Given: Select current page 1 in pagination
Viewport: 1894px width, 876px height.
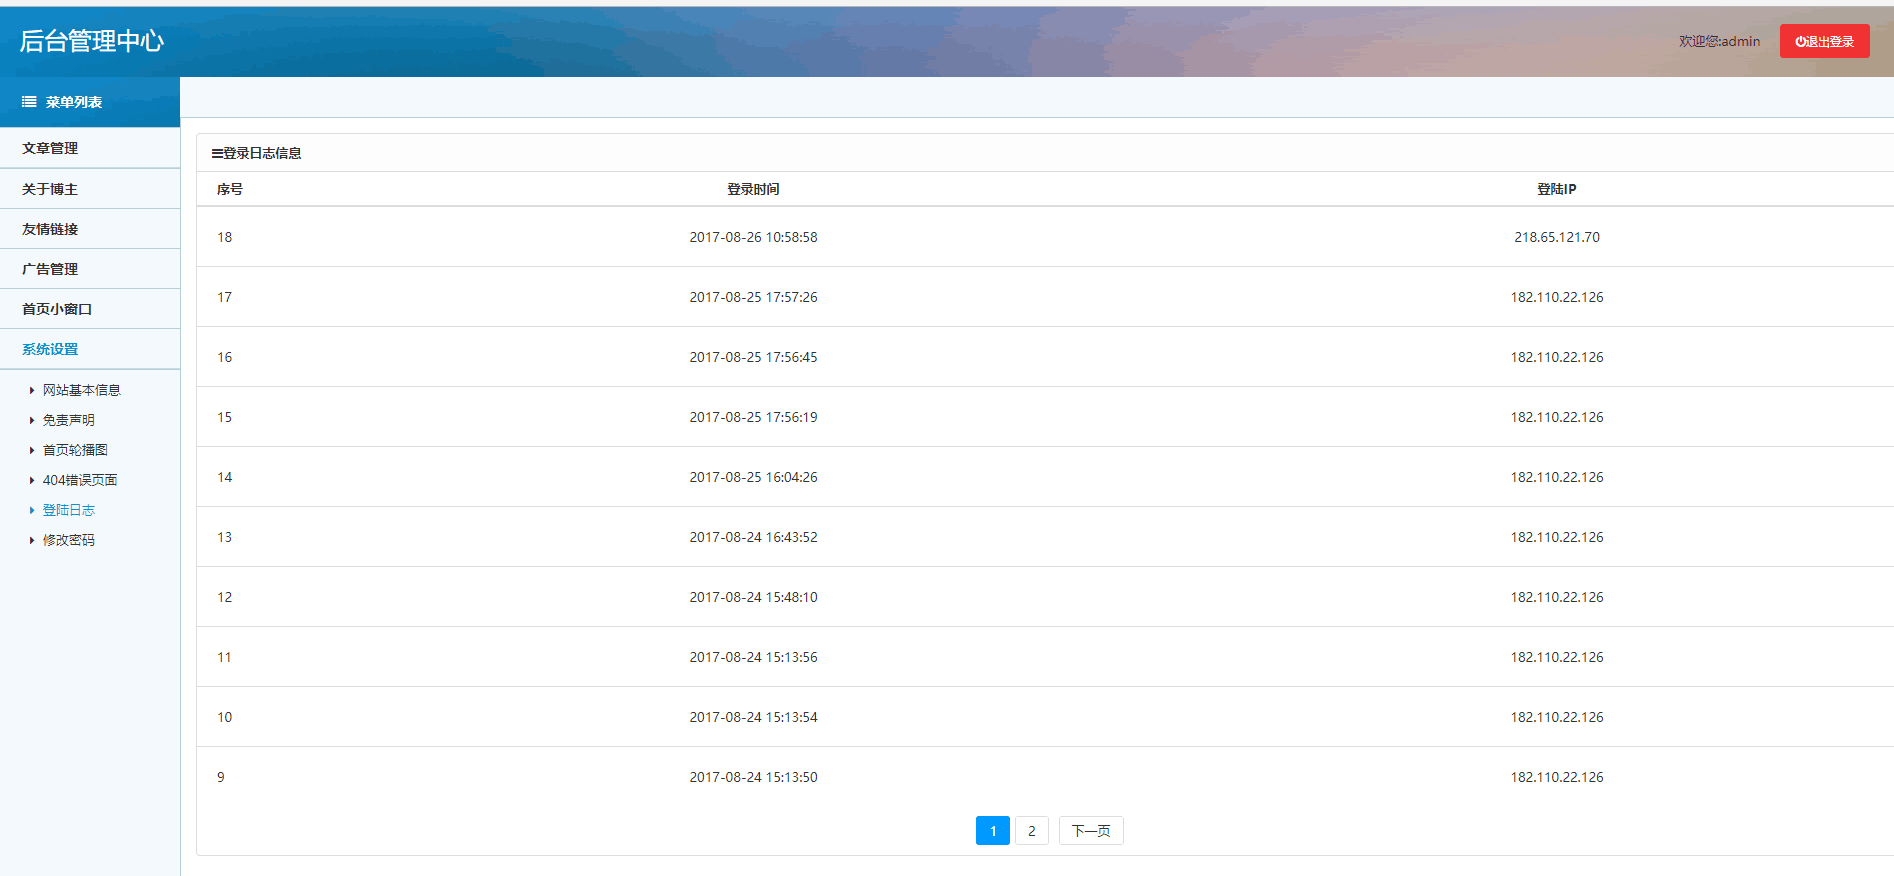Looking at the screenshot, I should (x=992, y=831).
